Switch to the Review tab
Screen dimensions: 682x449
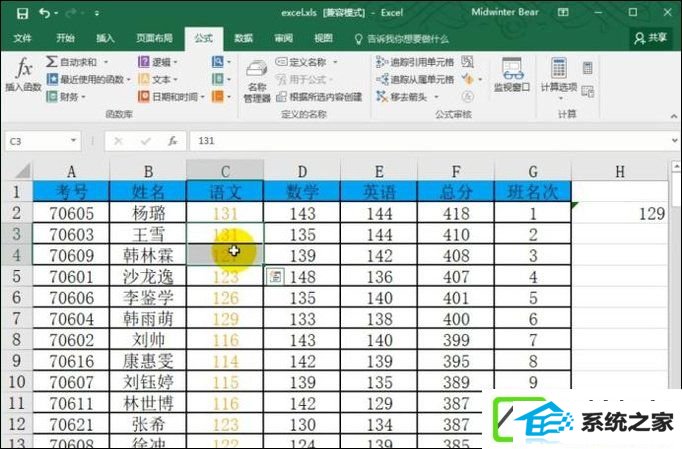tap(284, 38)
